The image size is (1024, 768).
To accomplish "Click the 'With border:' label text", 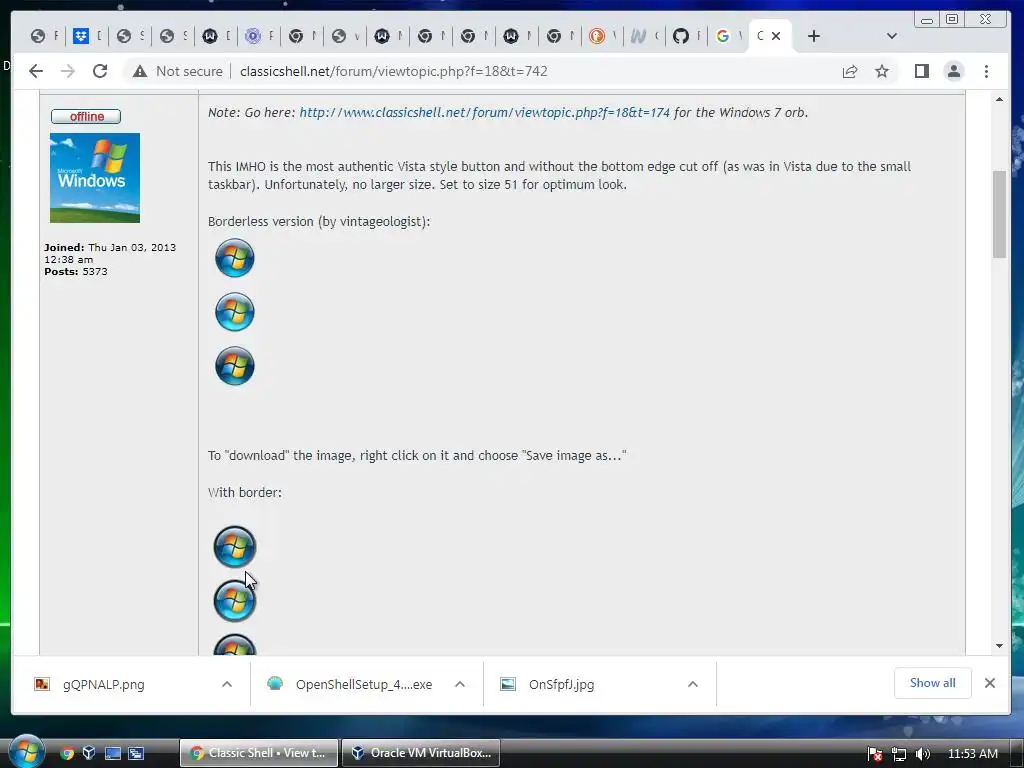I will 245,492.
